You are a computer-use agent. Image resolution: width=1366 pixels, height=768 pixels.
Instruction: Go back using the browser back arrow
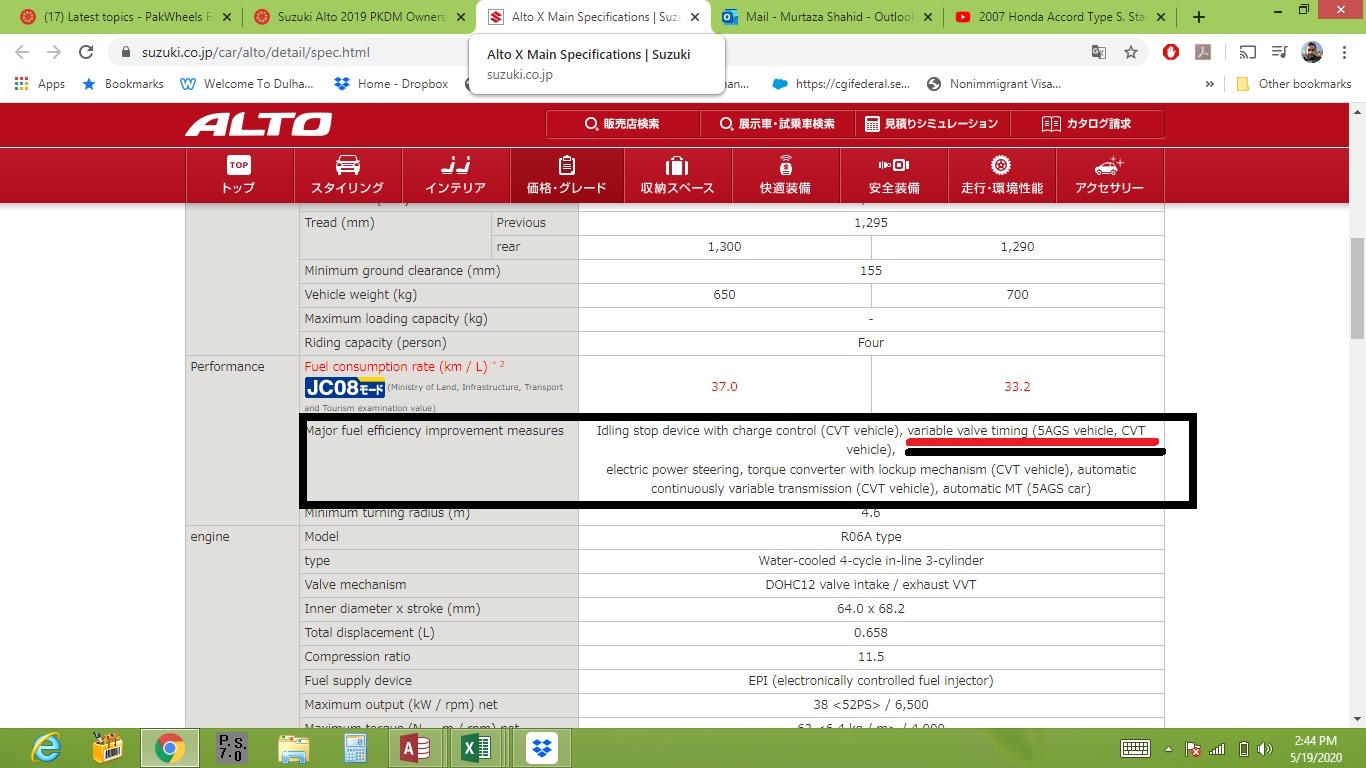pyautogui.click(x=22, y=52)
